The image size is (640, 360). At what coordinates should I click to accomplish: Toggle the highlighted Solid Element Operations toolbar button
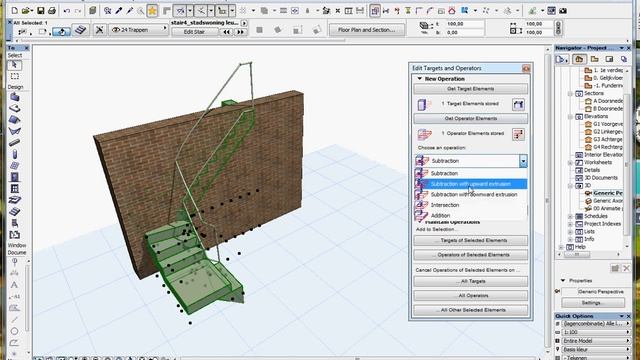coord(375,11)
